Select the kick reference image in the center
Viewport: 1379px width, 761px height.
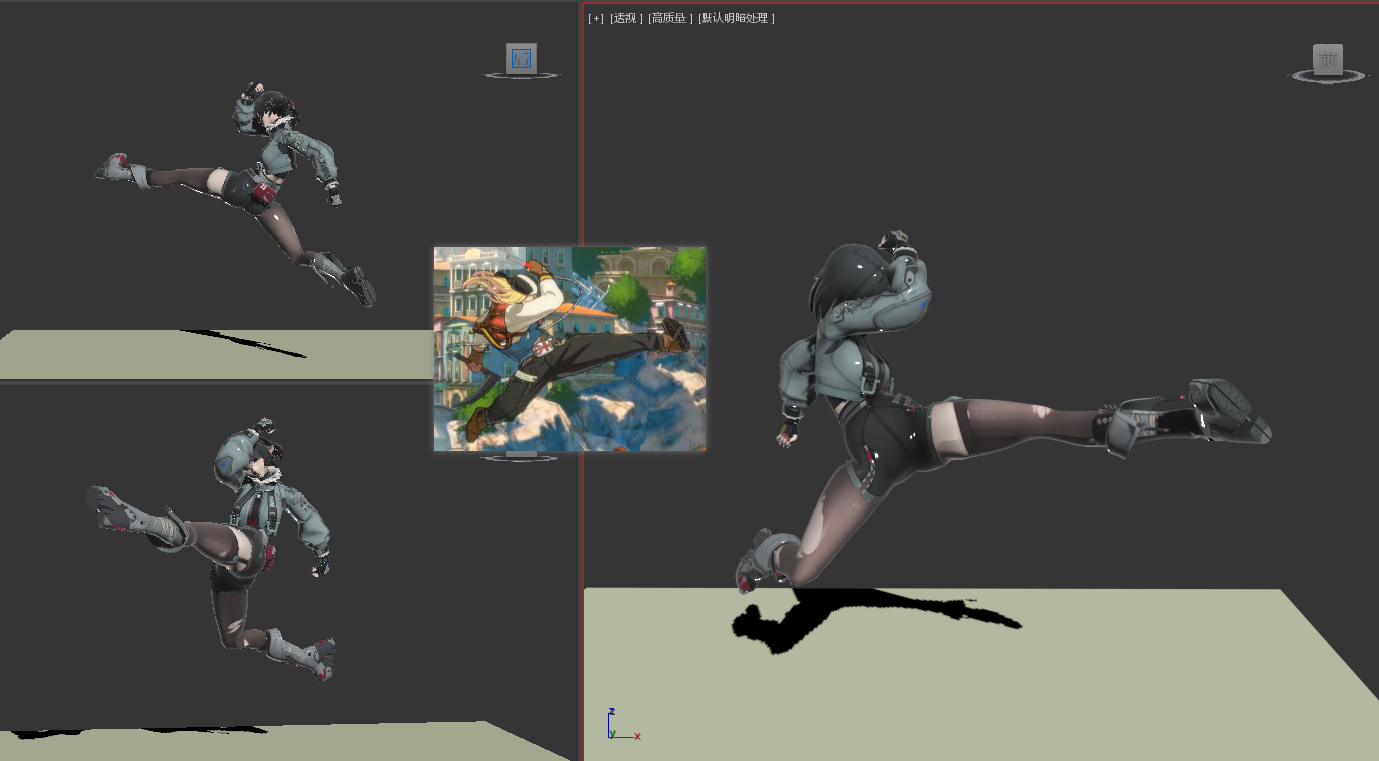570,348
